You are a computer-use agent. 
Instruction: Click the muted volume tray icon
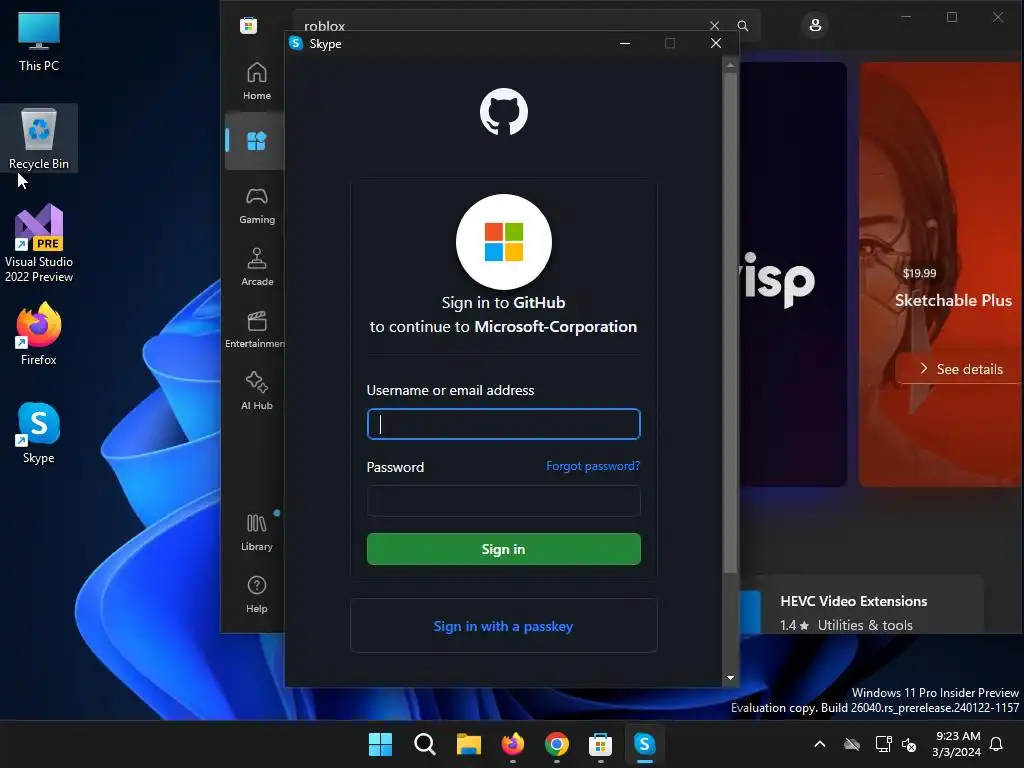[x=908, y=744]
